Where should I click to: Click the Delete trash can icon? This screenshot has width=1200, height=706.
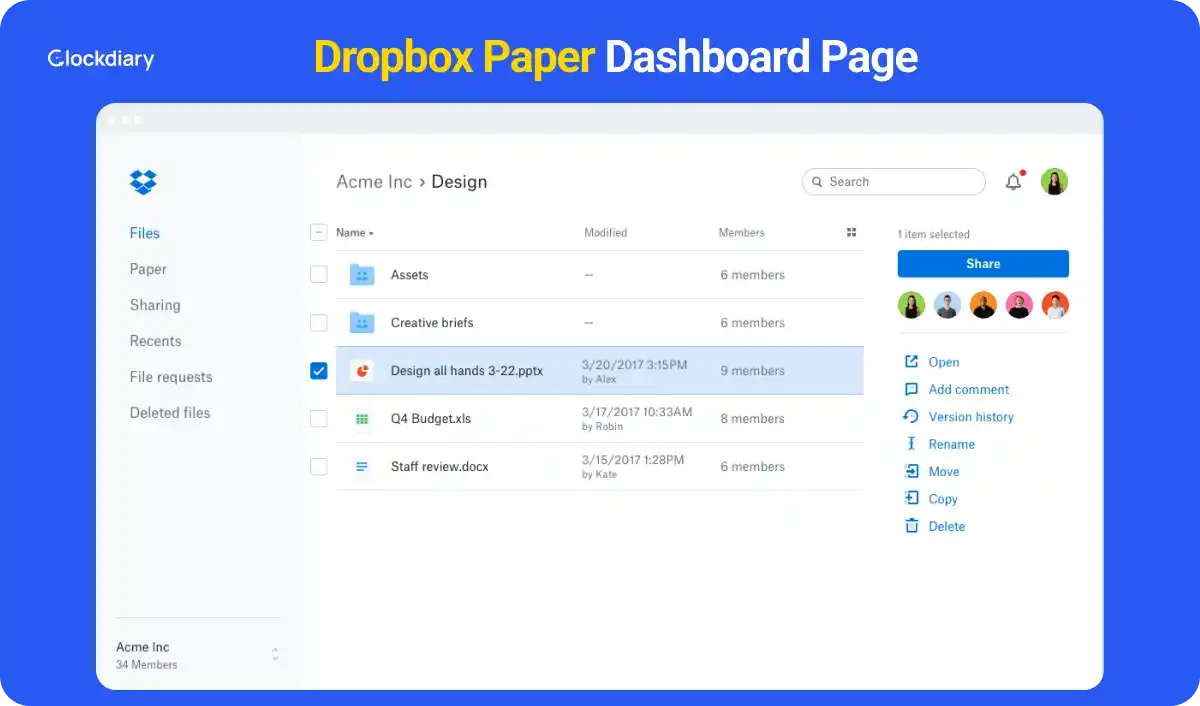911,526
